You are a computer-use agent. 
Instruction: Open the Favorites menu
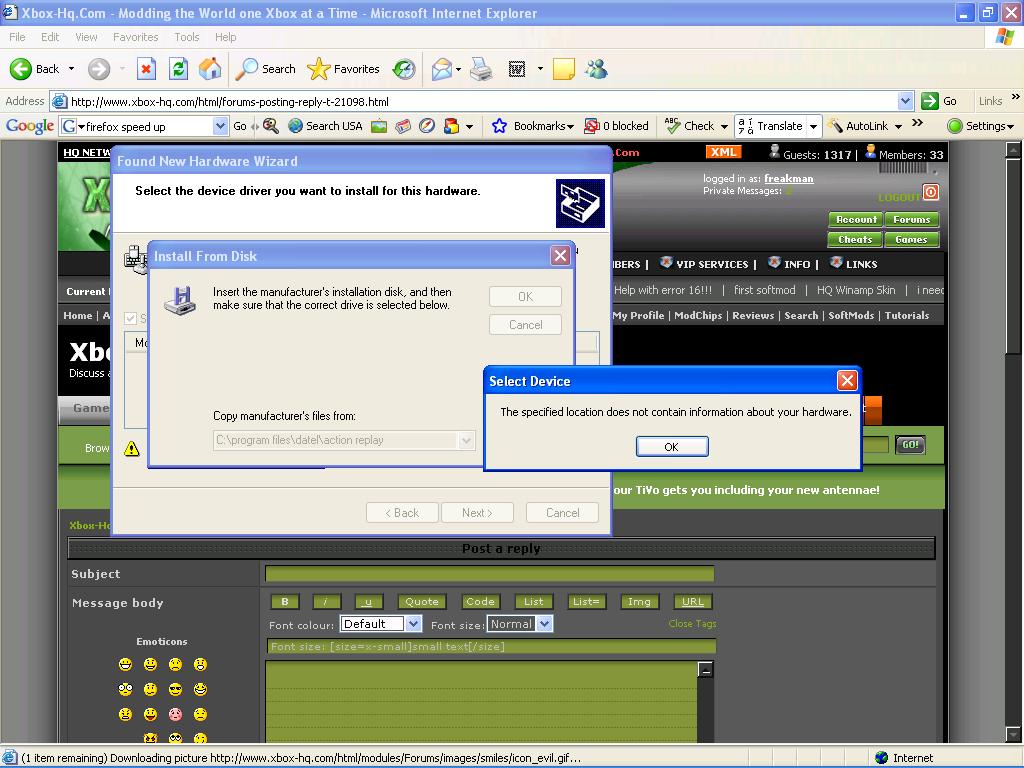135,37
